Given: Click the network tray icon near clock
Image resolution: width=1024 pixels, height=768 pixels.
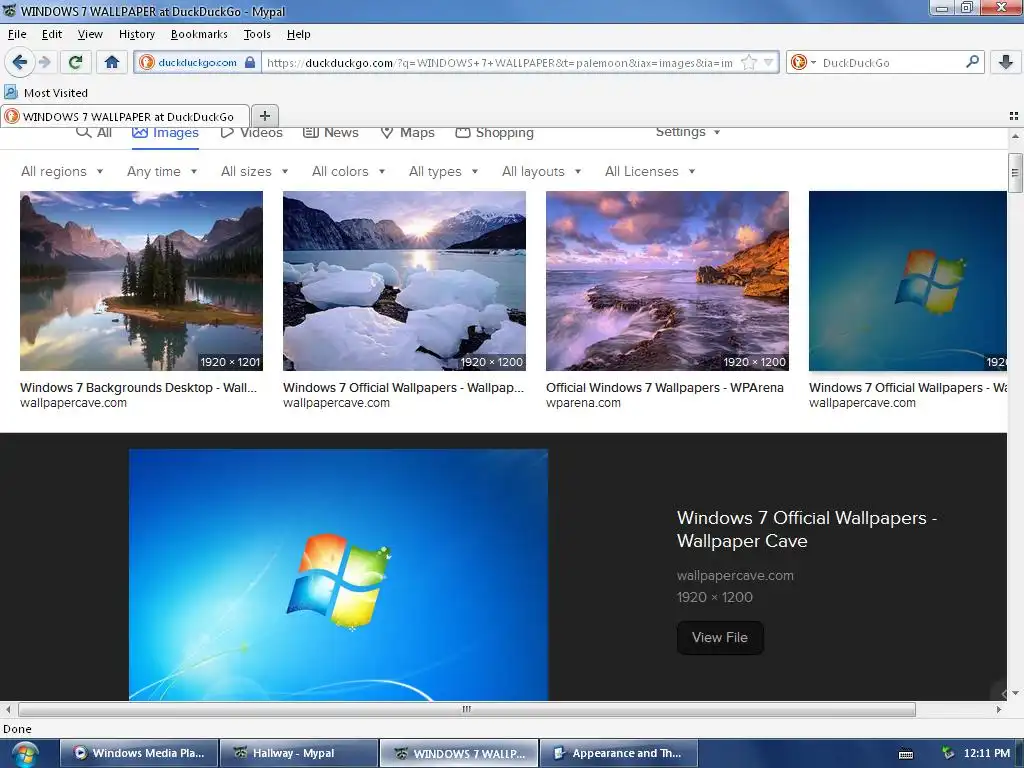Looking at the screenshot, I should (x=948, y=753).
